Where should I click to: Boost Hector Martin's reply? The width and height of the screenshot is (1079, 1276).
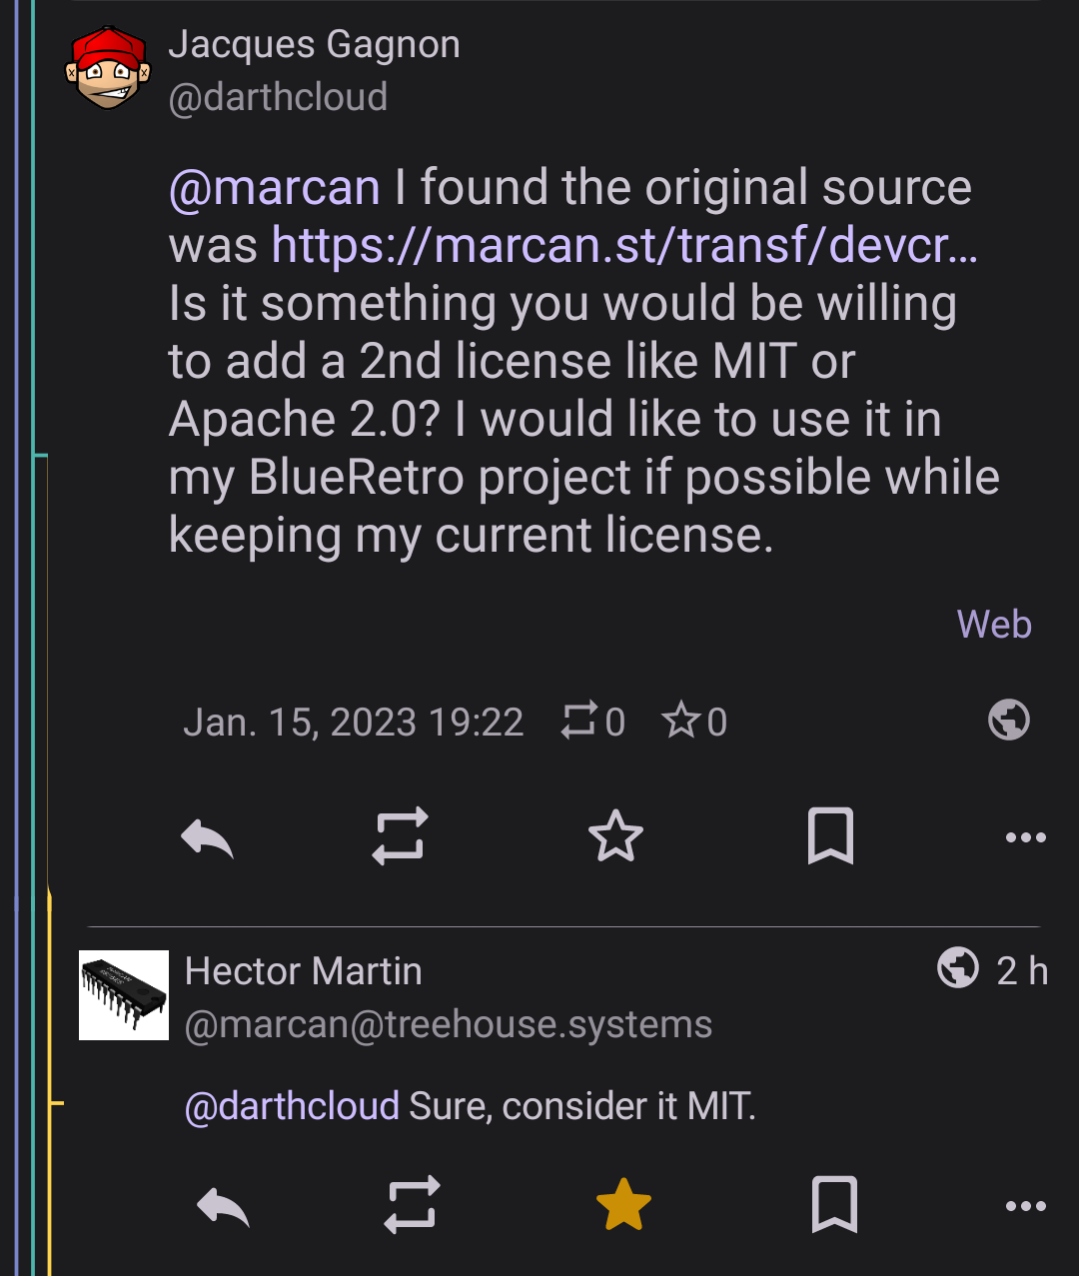click(x=411, y=1206)
